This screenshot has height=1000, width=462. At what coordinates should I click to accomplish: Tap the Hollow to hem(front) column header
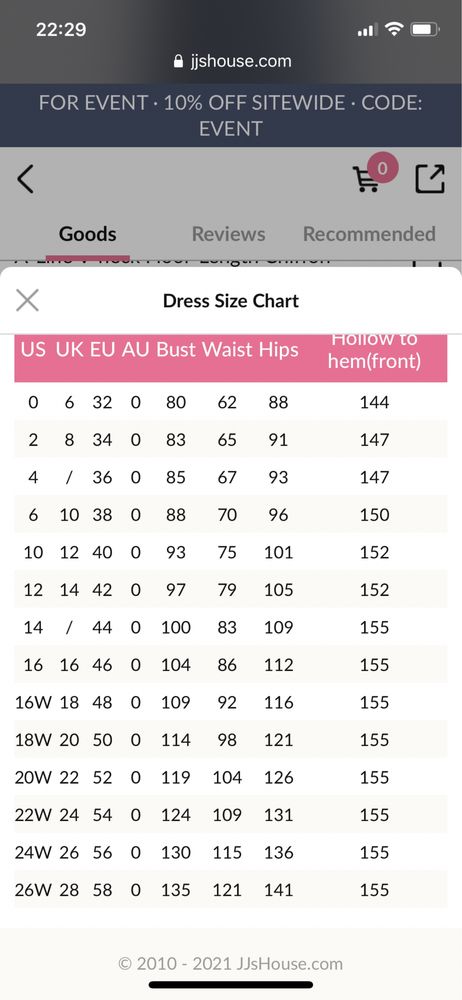pos(374,351)
